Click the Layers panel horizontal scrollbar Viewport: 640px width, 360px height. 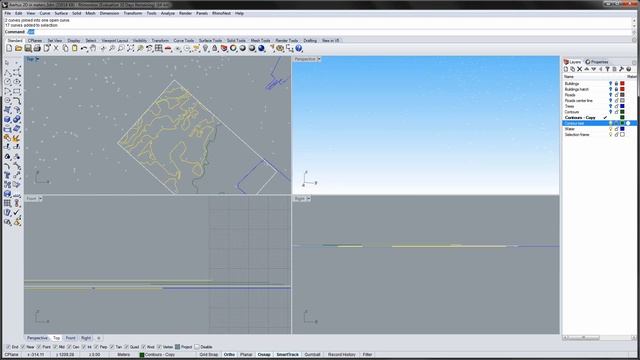click(x=598, y=338)
